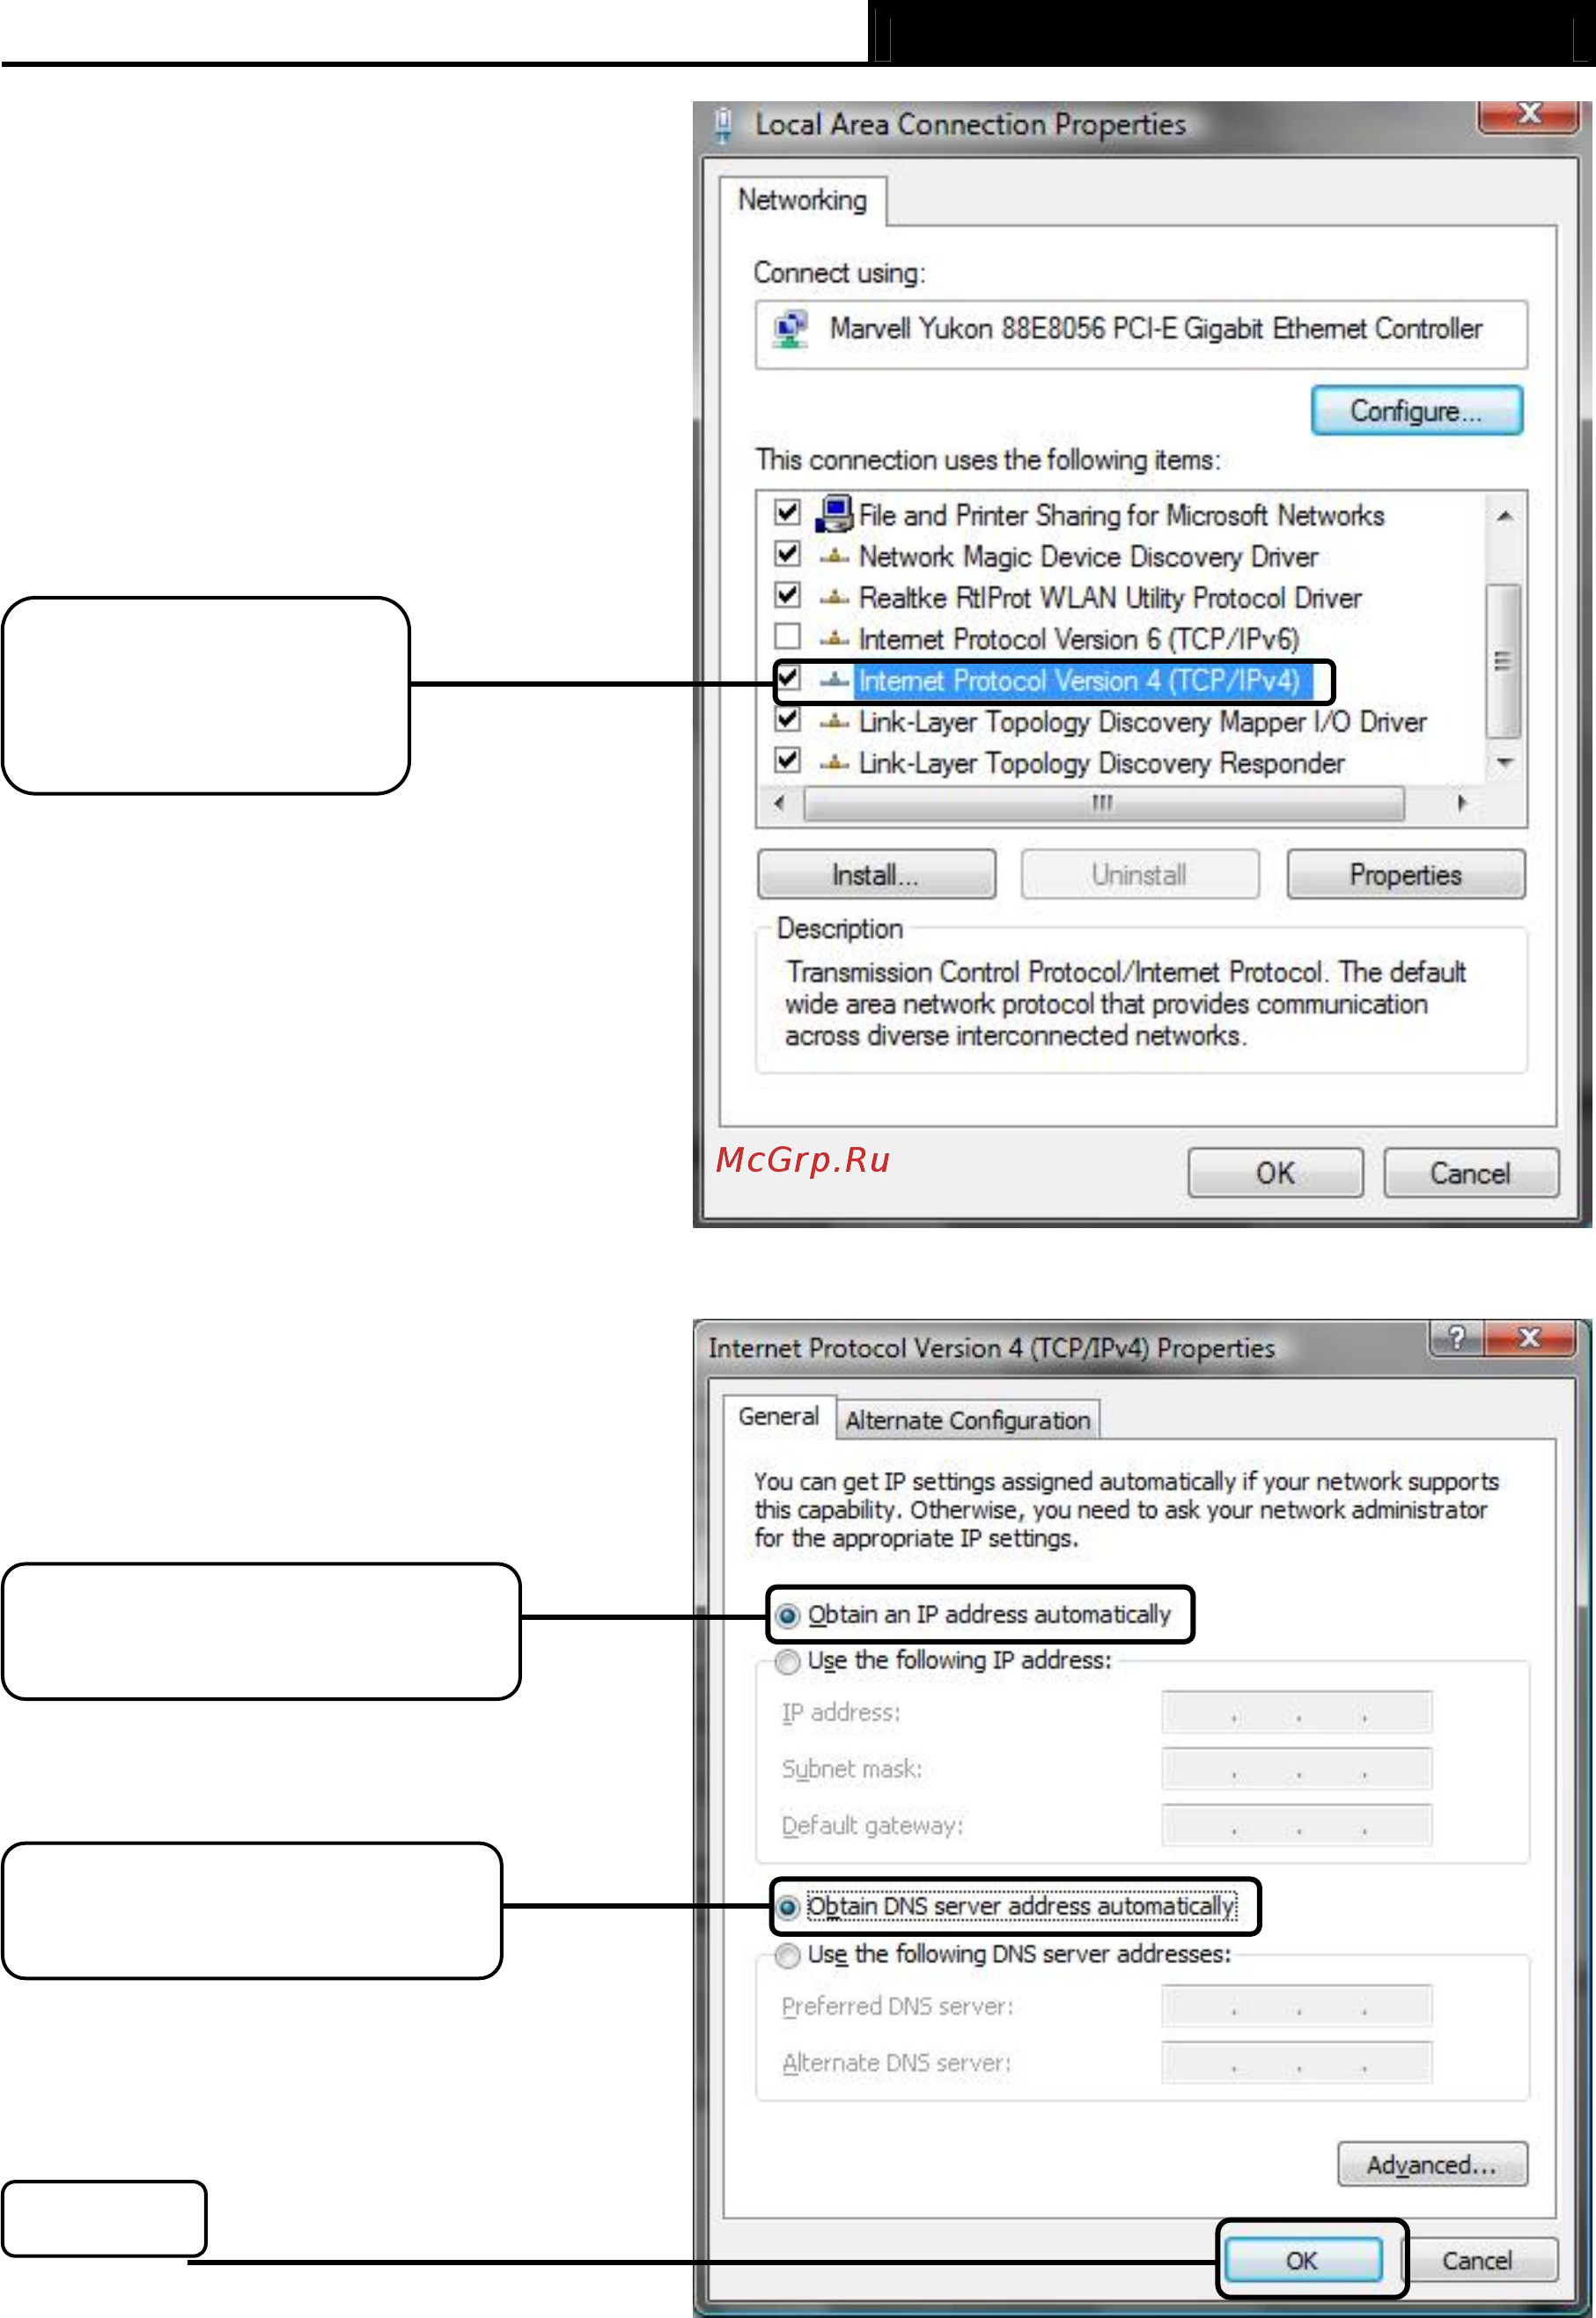Click the Default gateway input field
Image resolution: width=1596 pixels, height=2318 pixels.
coord(1296,1826)
